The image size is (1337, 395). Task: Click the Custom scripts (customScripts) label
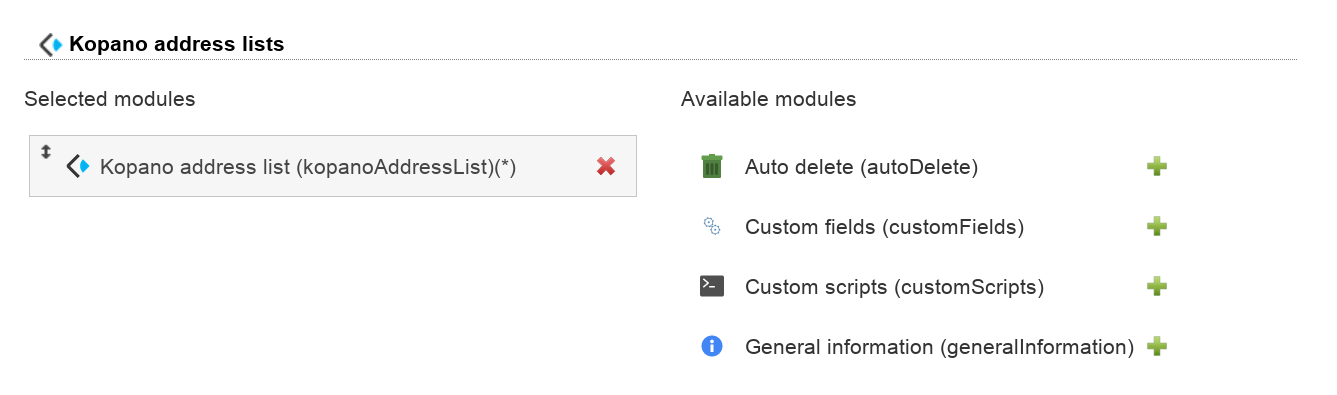tap(895, 287)
